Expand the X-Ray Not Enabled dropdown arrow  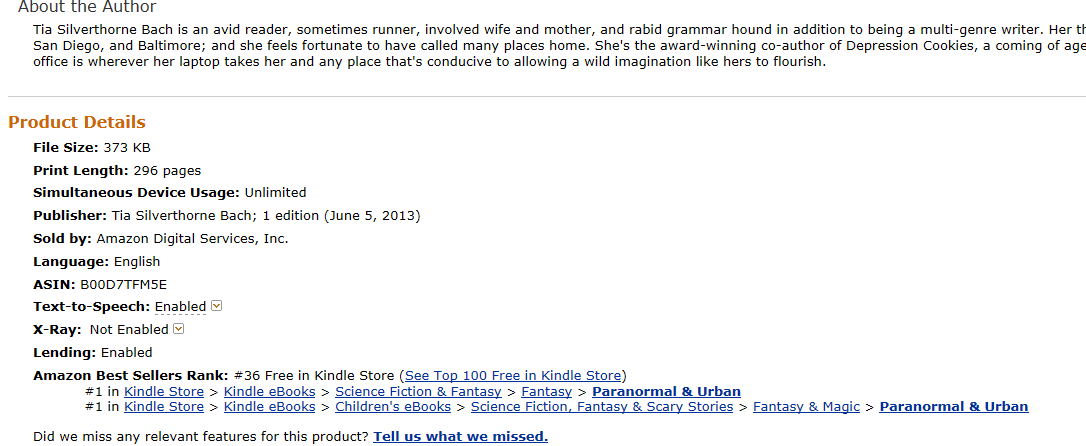[x=179, y=329]
